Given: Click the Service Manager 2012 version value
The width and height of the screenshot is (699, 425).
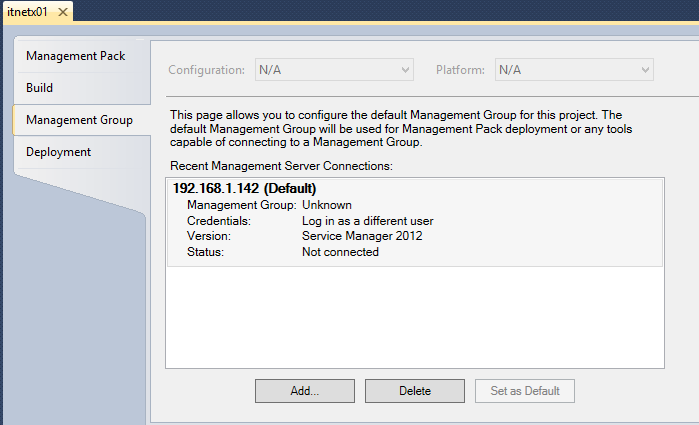Looking at the screenshot, I should coord(362,236).
